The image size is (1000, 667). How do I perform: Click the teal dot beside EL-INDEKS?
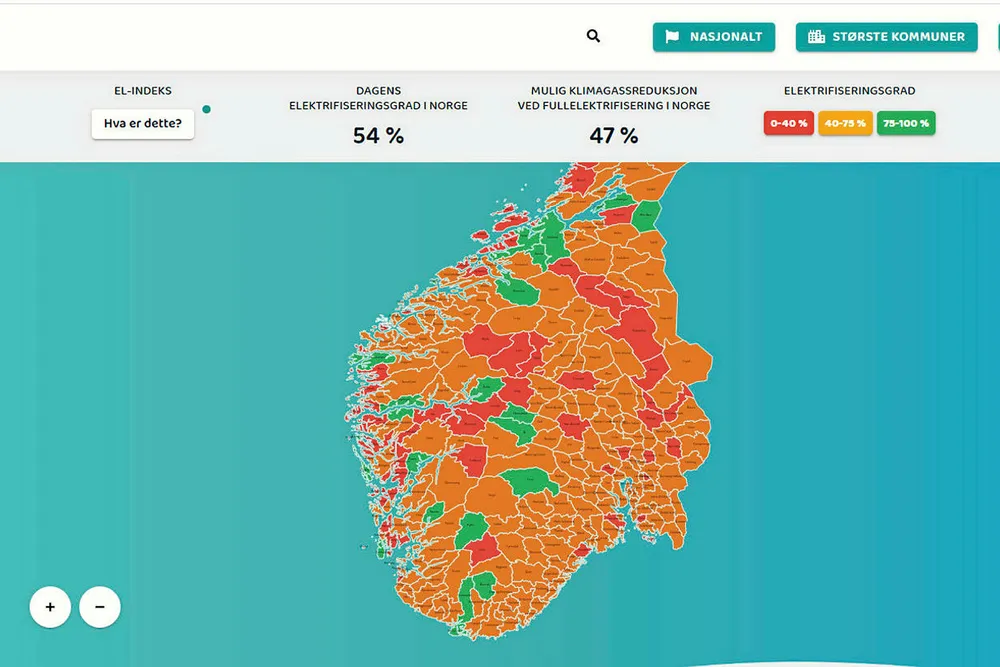point(206,109)
